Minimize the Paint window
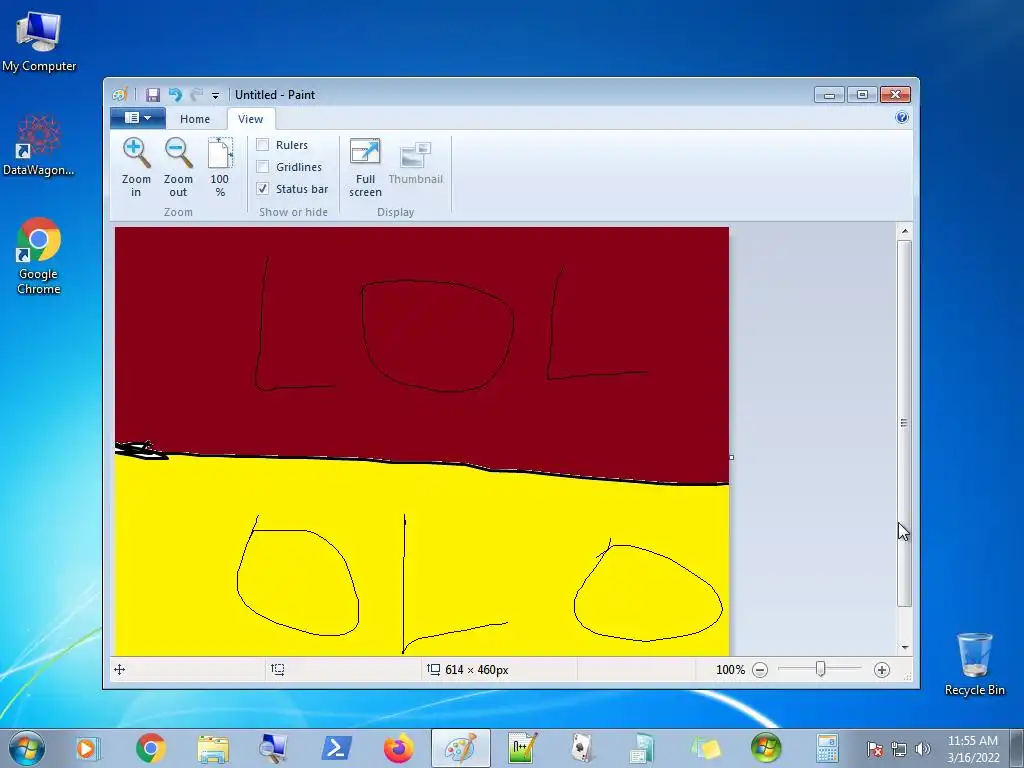This screenshot has height=768, width=1024. pyautogui.click(x=829, y=95)
